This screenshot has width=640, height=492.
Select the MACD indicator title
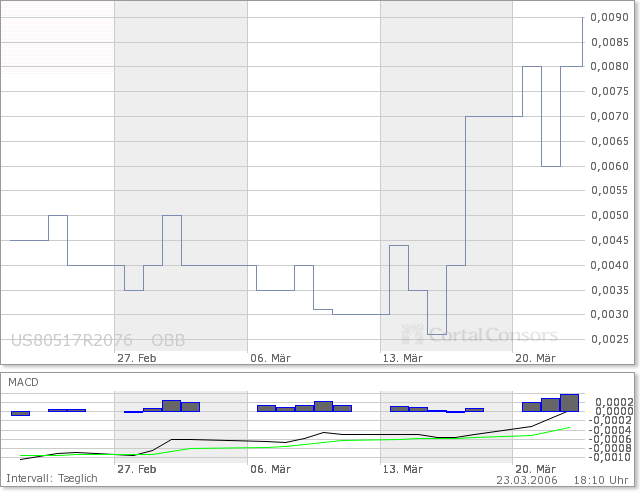(26, 382)
